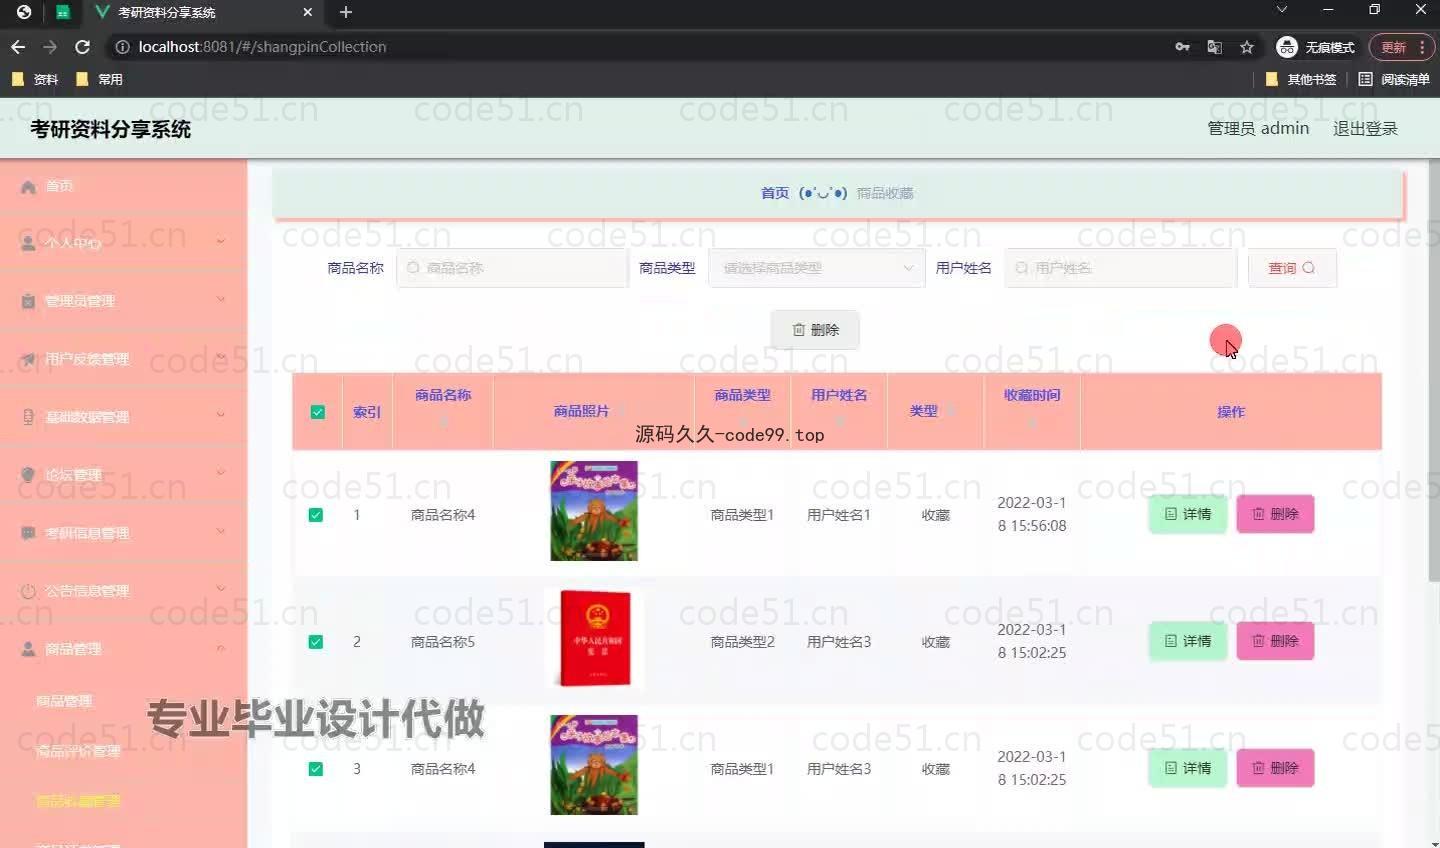Click the red book thumbnail in row 2
Viewport: 1440px width, 848px height.
click(x=594, y=638)
